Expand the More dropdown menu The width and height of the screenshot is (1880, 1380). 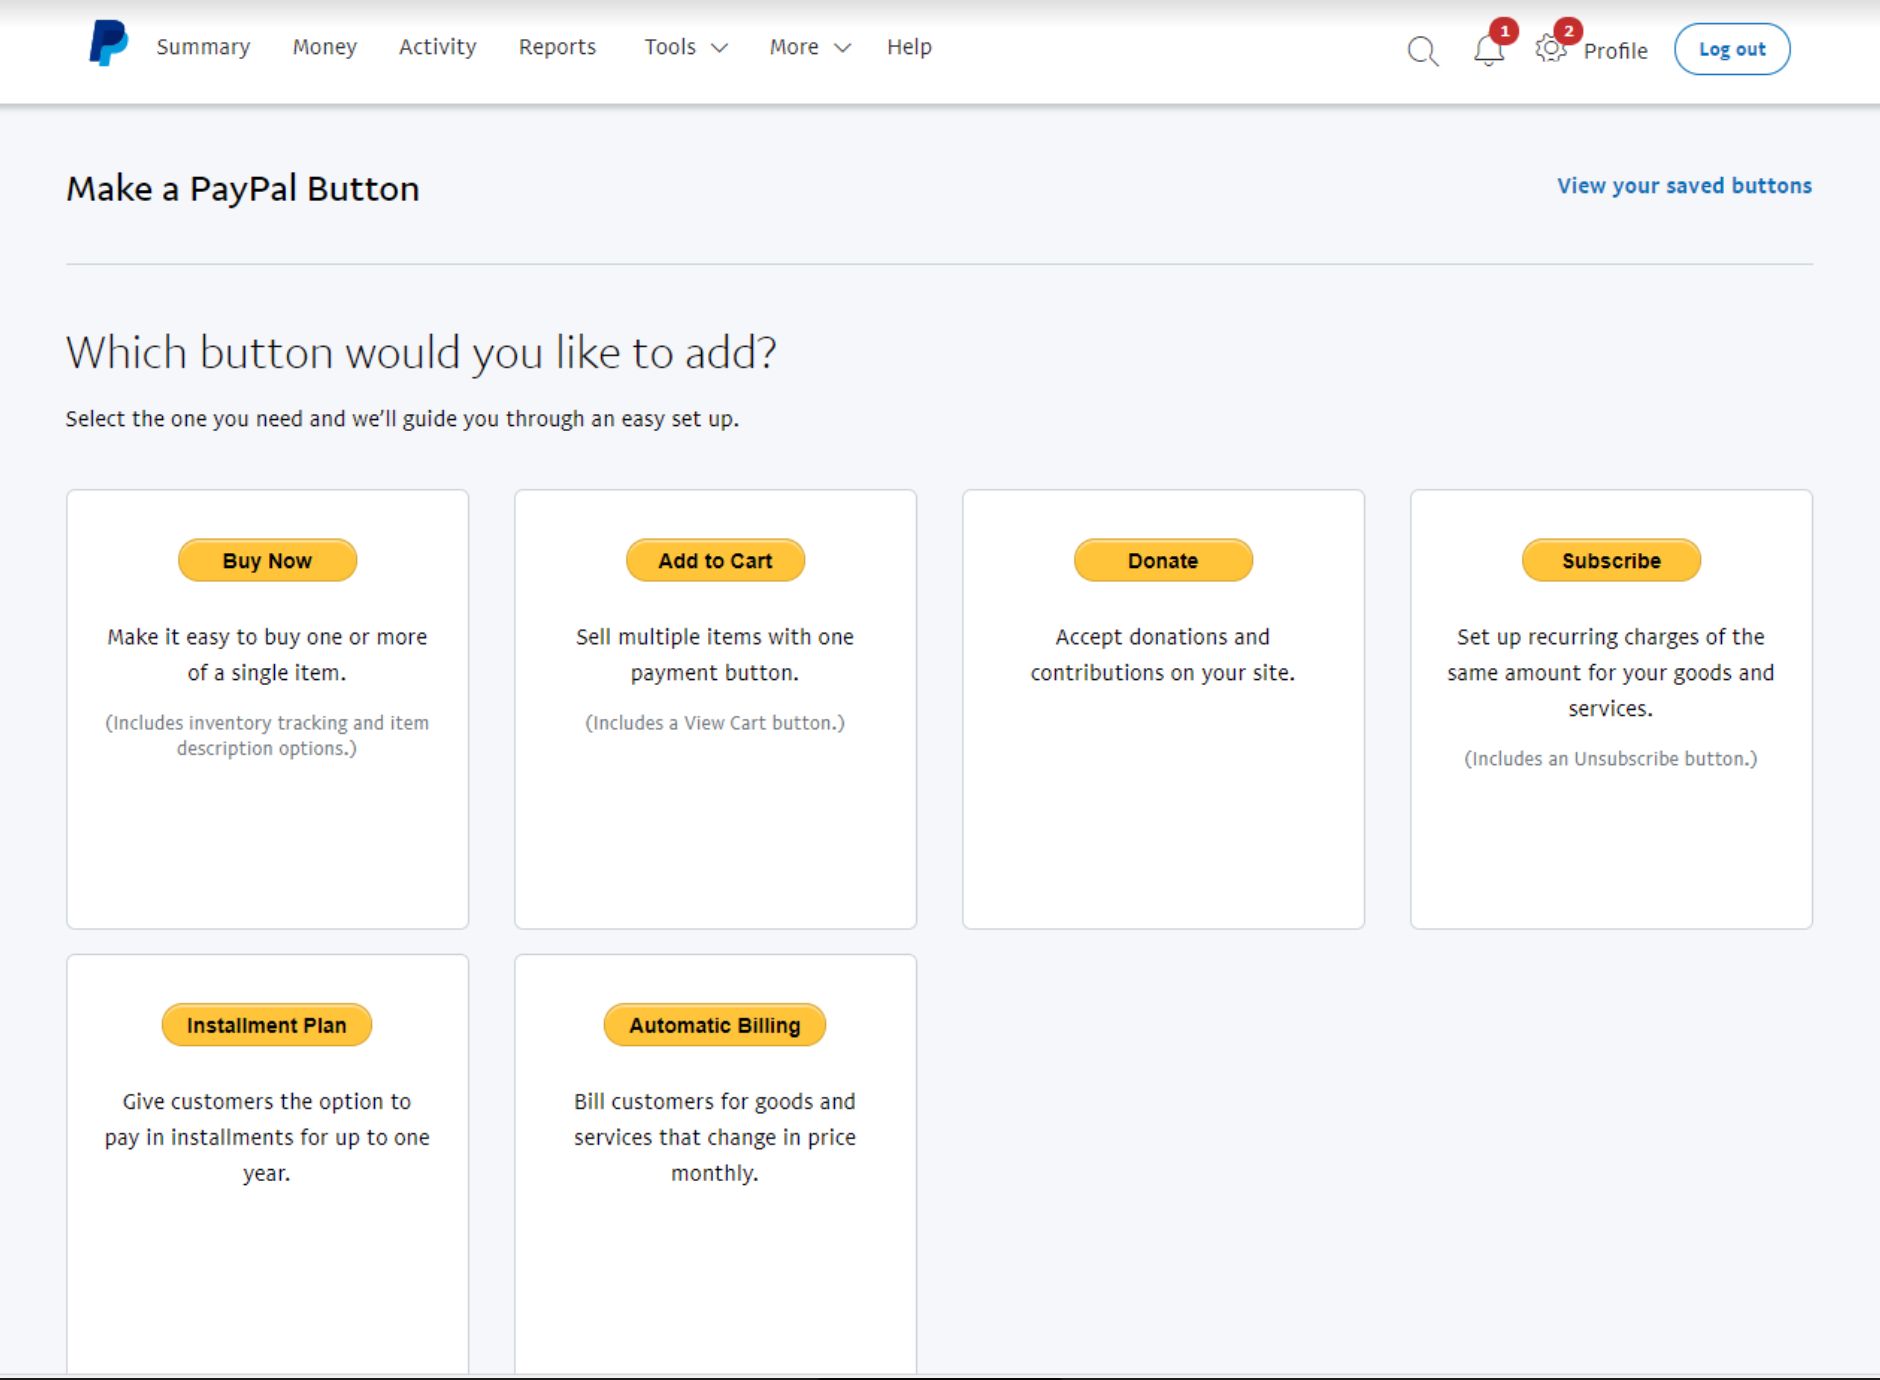(x=809, y=47)
